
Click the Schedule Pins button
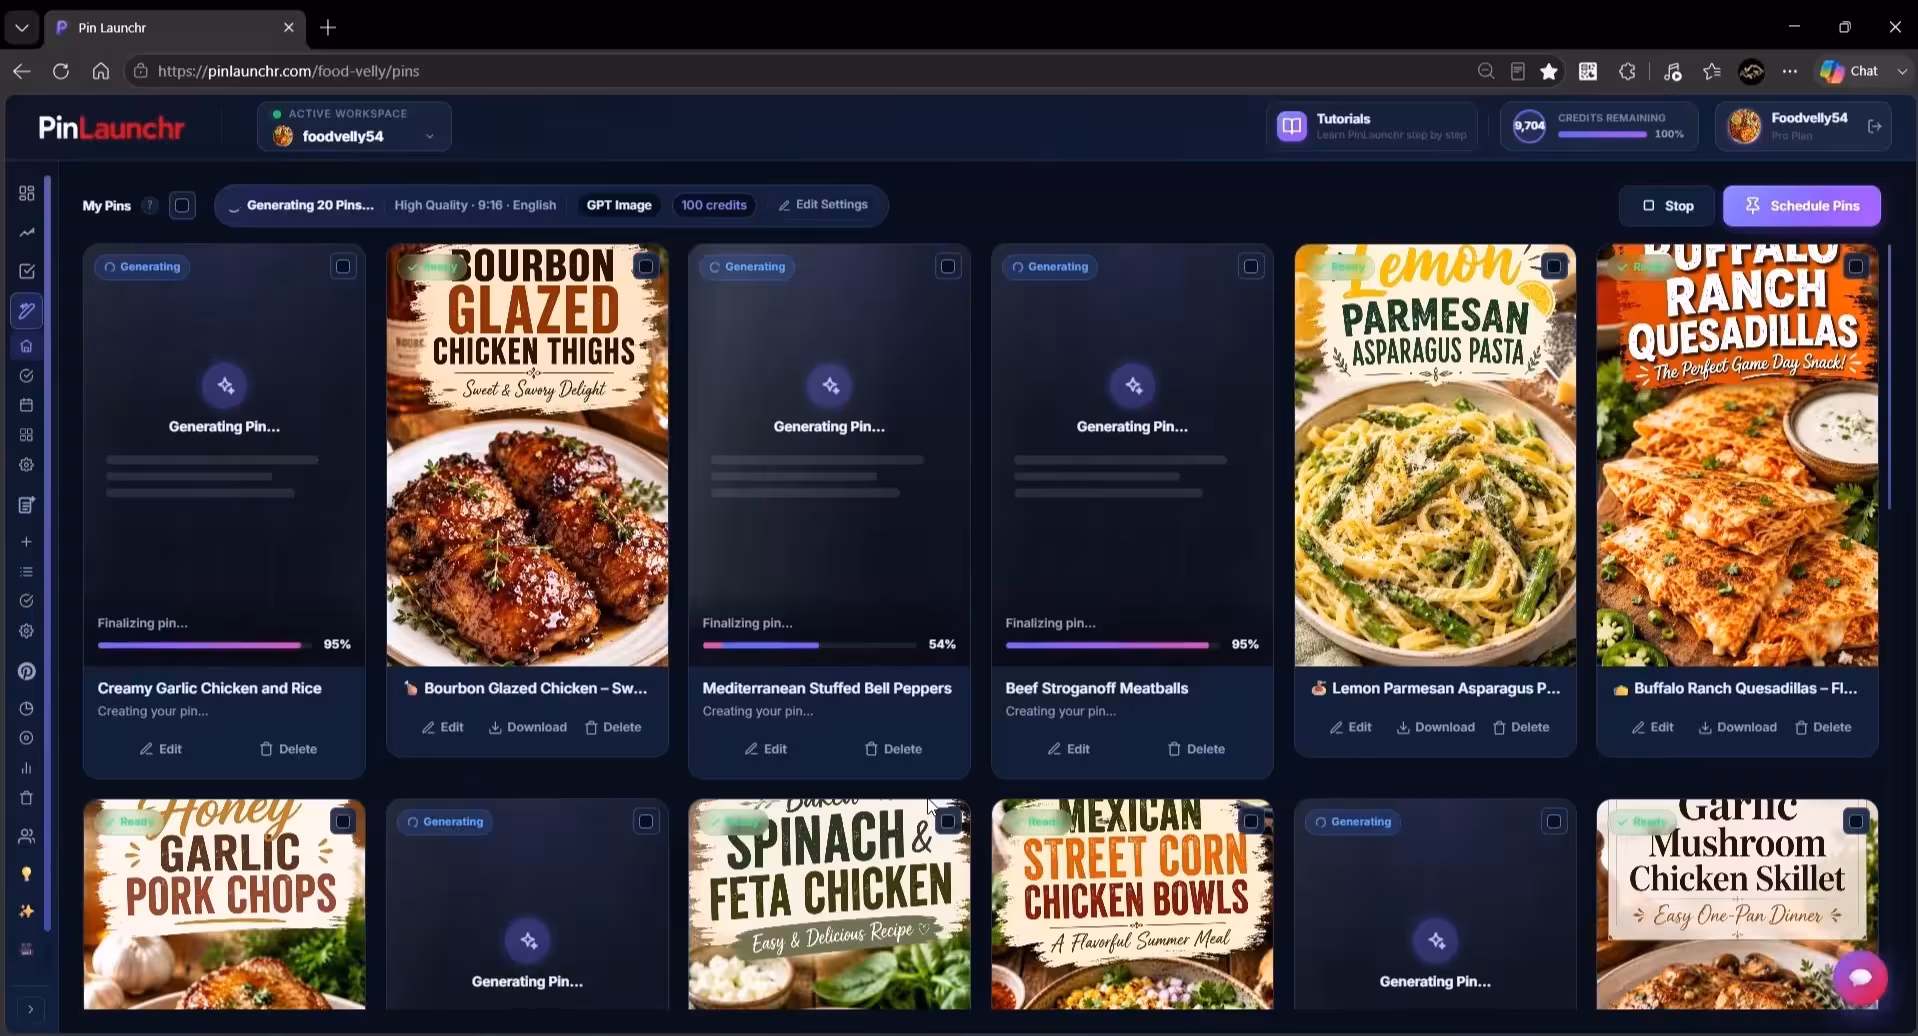(x=1802, y=206)
